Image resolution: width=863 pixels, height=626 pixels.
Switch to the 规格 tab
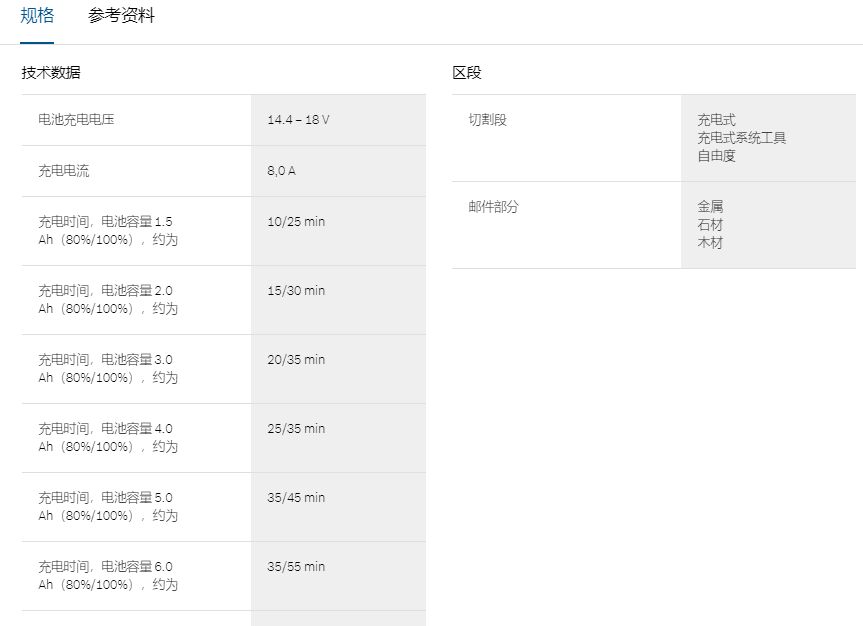coord(37,16)
